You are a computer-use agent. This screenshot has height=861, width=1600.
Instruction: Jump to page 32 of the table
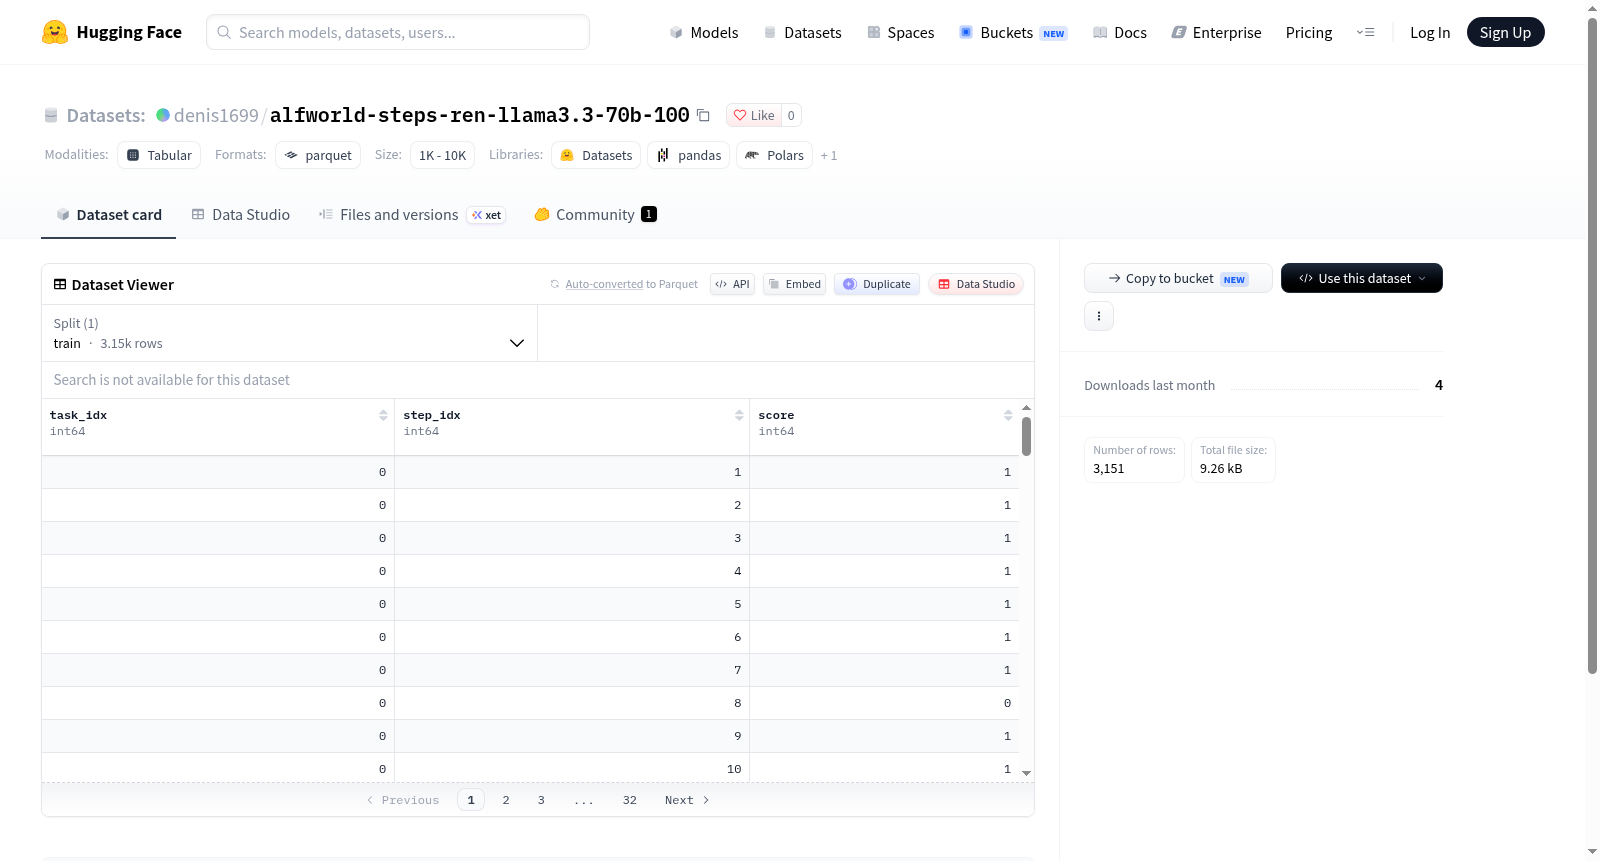(x=630, y=800)
